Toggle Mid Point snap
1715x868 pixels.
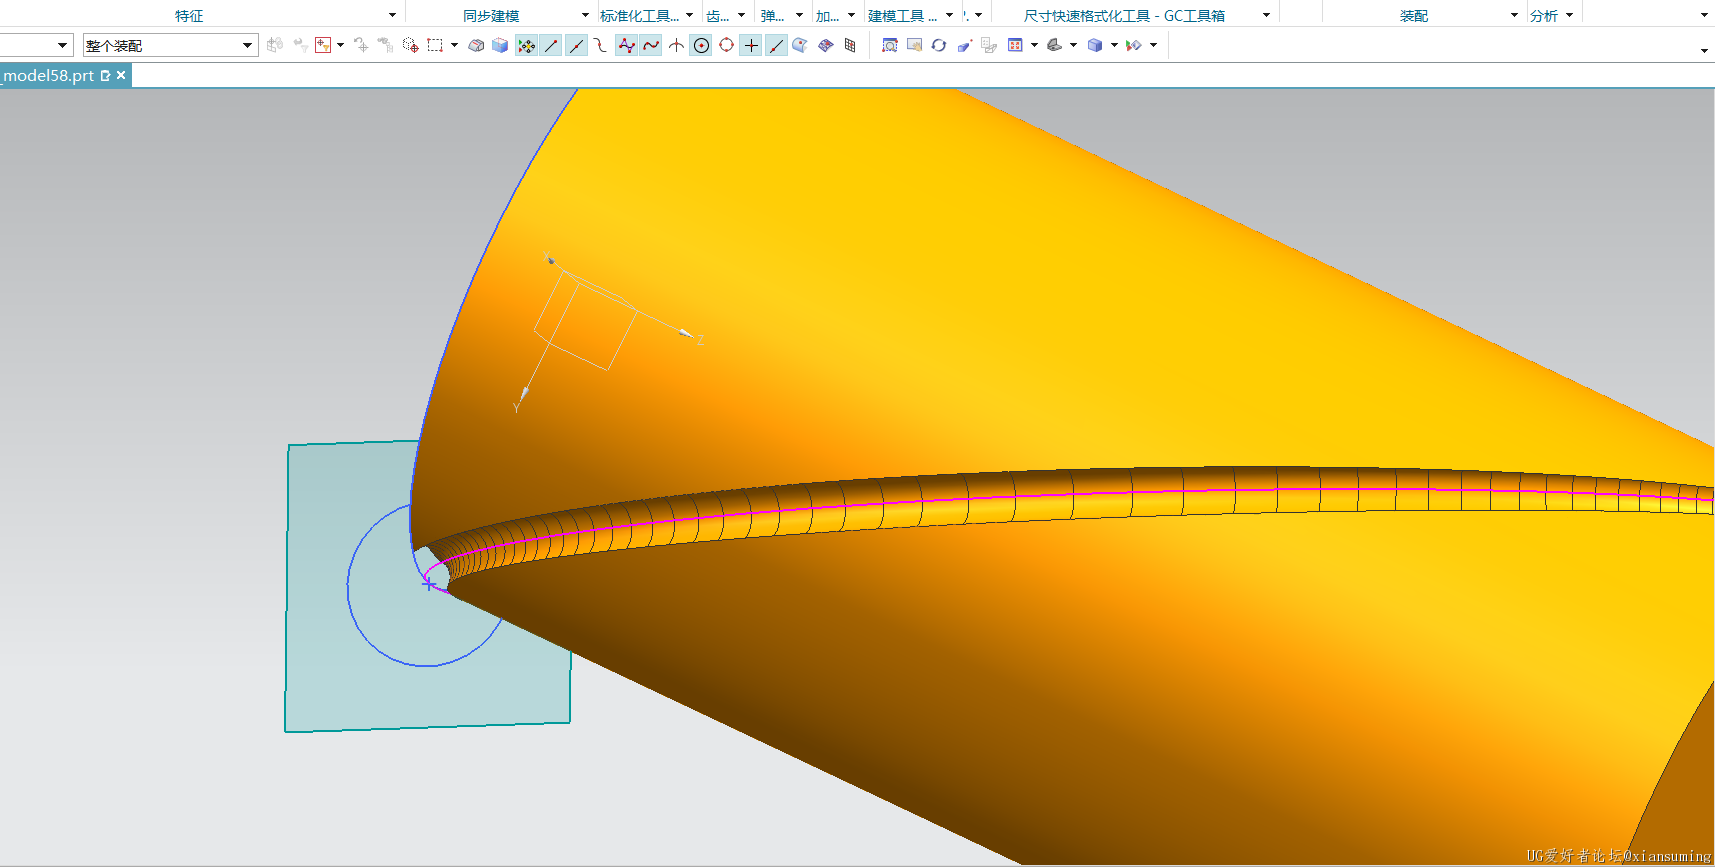[576, 45]
